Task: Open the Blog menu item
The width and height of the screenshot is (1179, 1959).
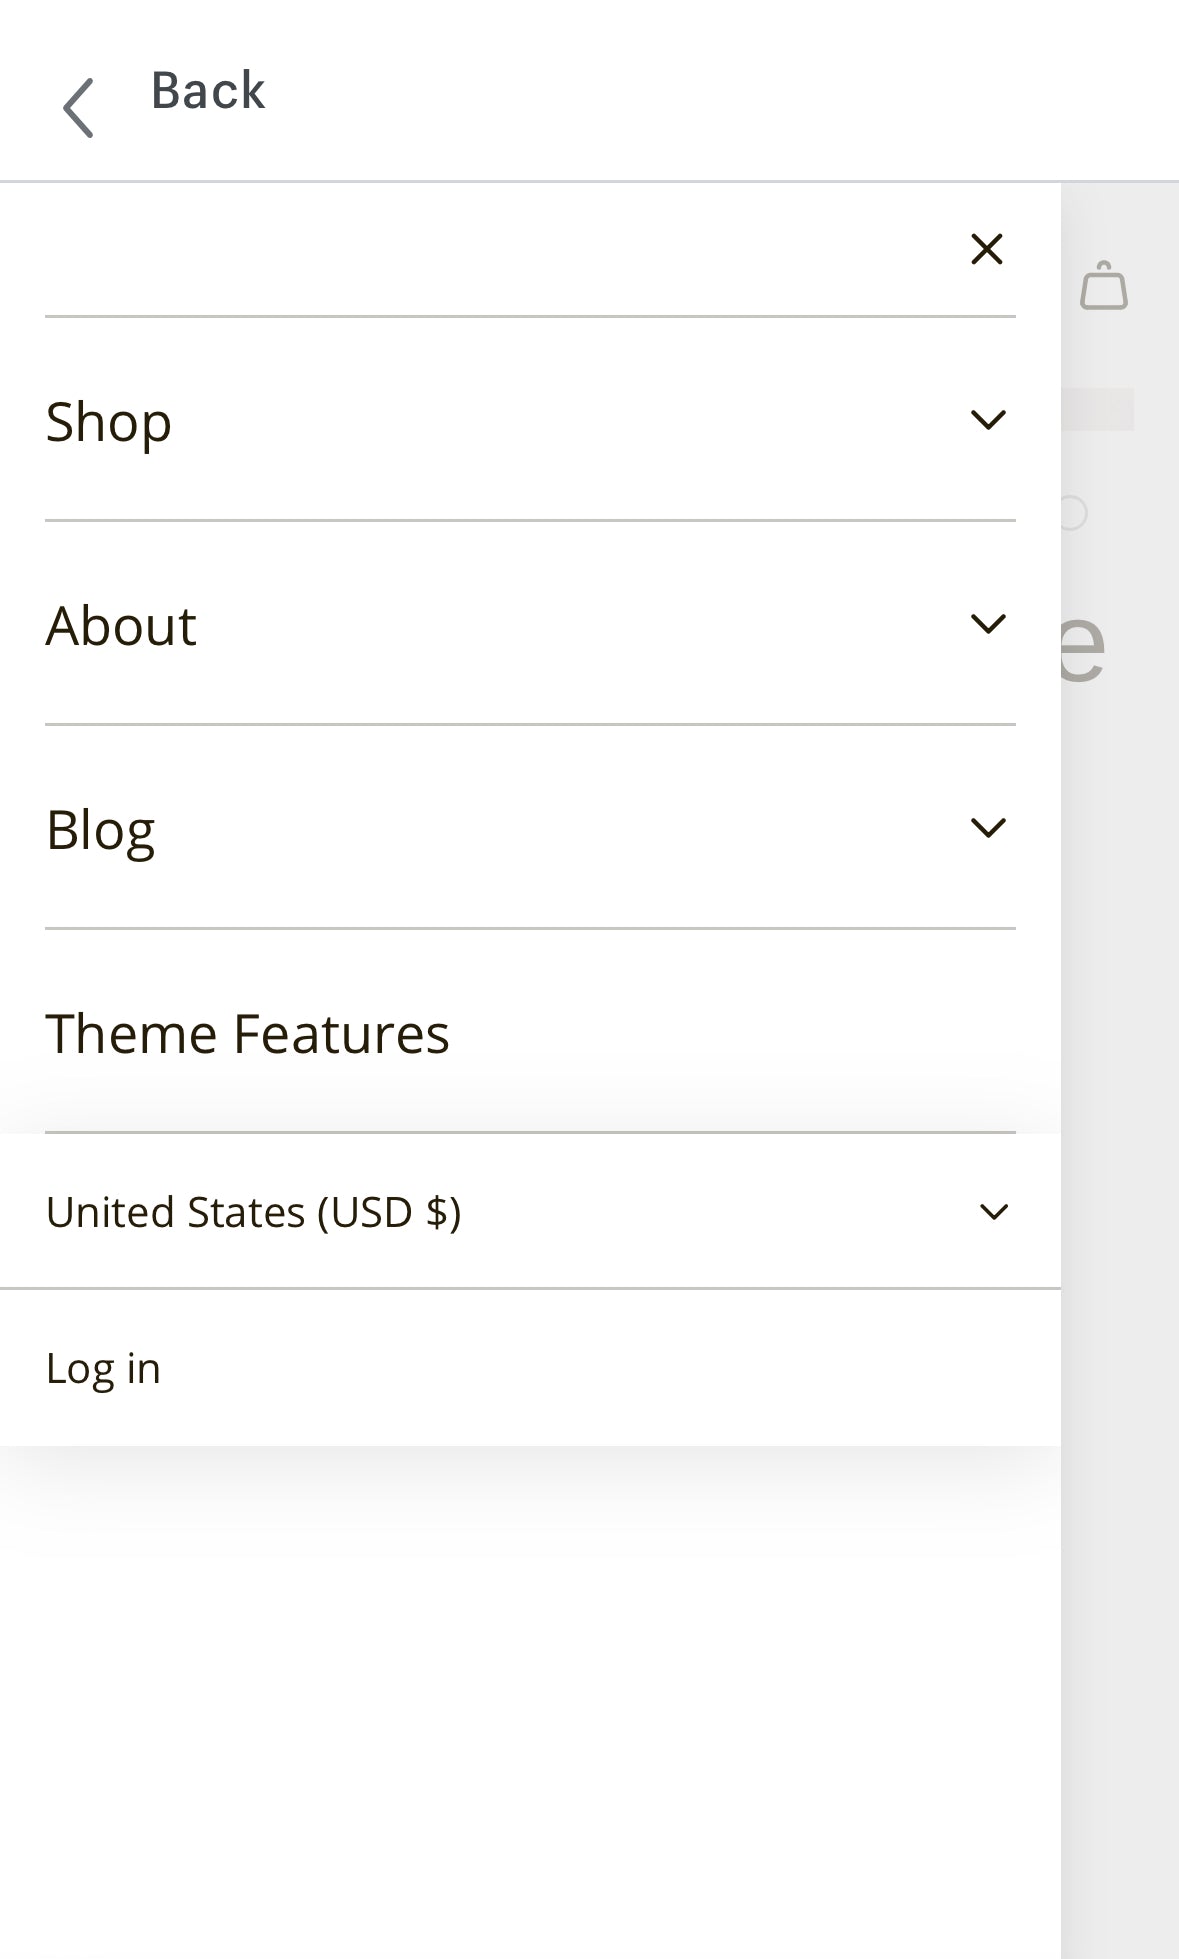Action: point(101,830)
